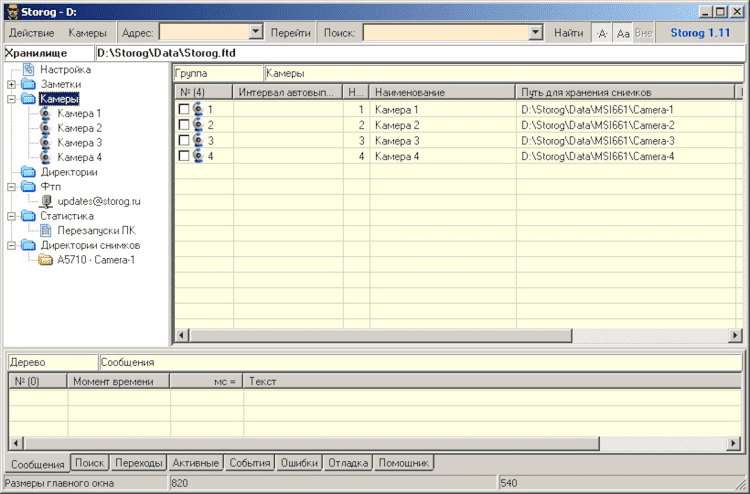This screenshot has width=750, height=494.
Task: Switch to the Сообщения tab
Action: pos(38,464)
